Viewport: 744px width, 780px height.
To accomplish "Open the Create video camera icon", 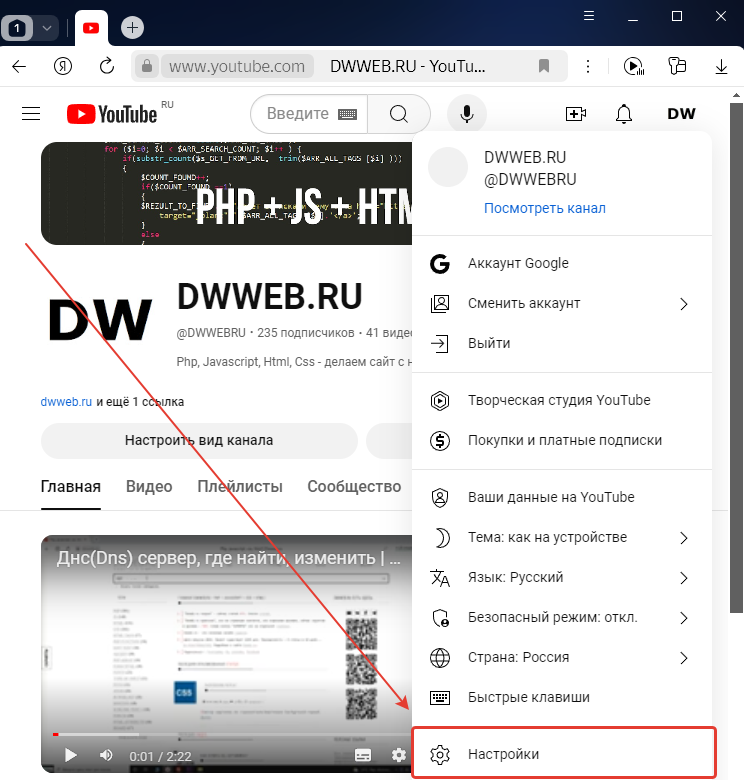I will [x=576, y=114].
